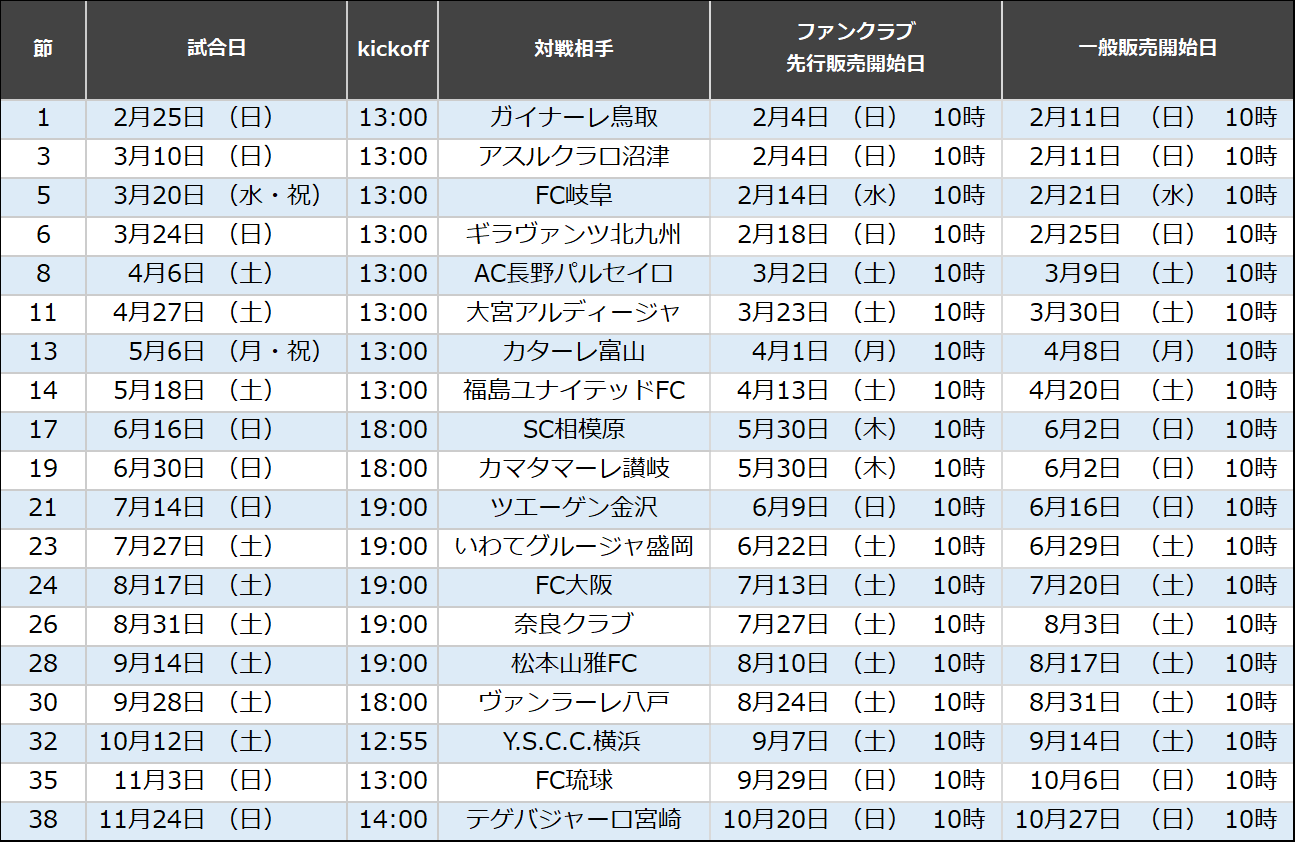Click match date 8月31日（土）
The width and height of the screenshot is (1296, 843).
pos(194,625)
